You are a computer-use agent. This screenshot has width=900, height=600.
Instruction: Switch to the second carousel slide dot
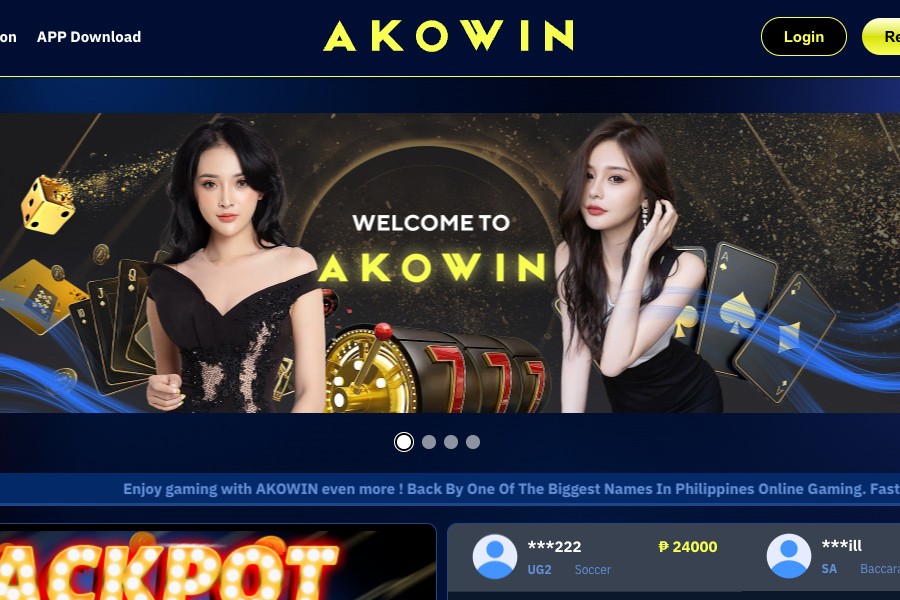[x=429, y=442]
